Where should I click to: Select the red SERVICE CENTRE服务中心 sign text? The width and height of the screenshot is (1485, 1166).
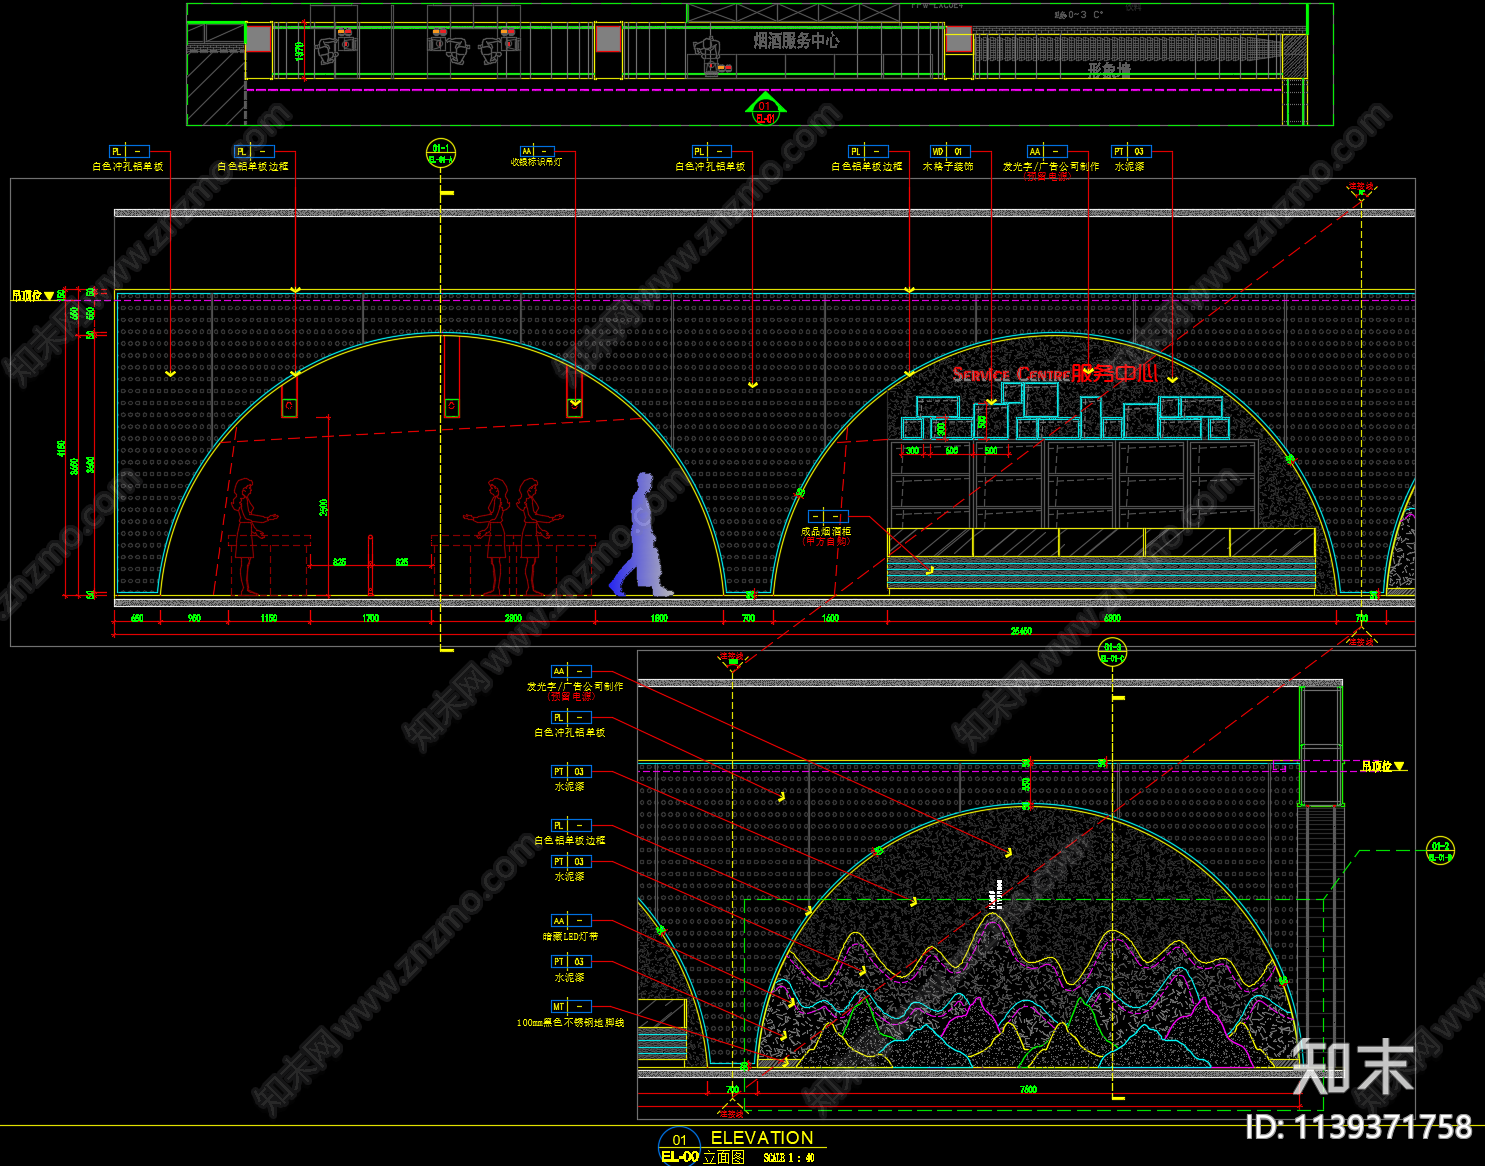(x=1055, y=374)
